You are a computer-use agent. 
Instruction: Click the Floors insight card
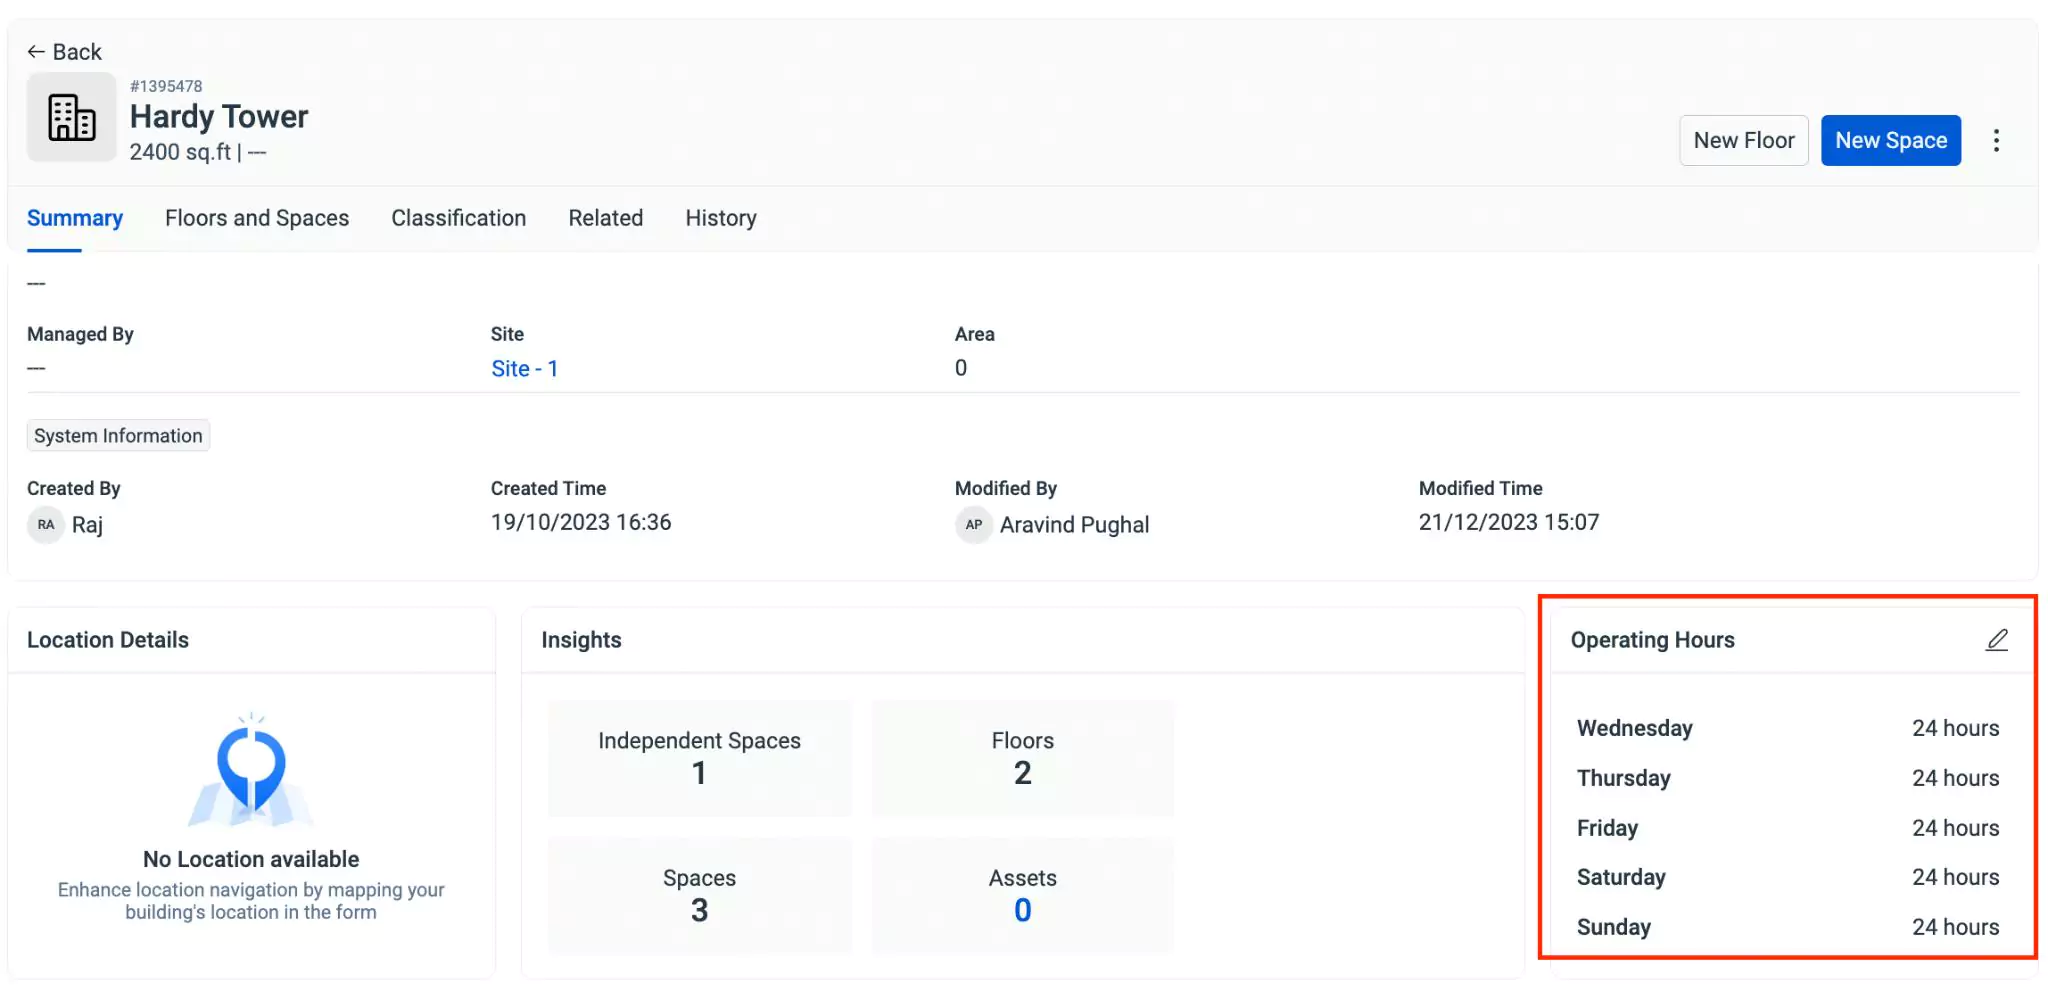point(1022,758)
